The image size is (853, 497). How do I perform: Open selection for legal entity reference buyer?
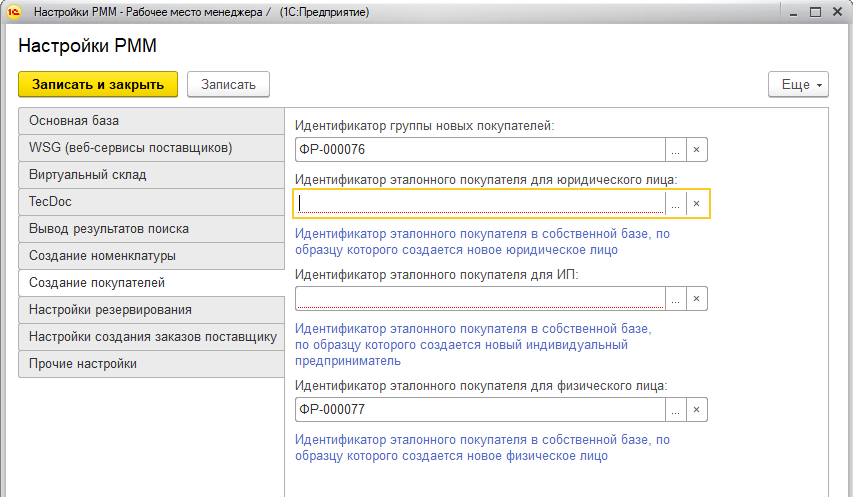pos(676,203)
